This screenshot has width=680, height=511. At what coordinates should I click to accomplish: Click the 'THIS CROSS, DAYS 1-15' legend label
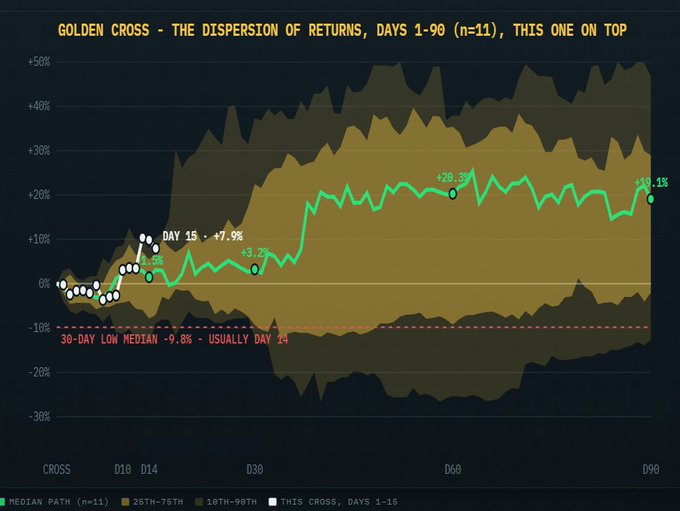coord(339,502)
